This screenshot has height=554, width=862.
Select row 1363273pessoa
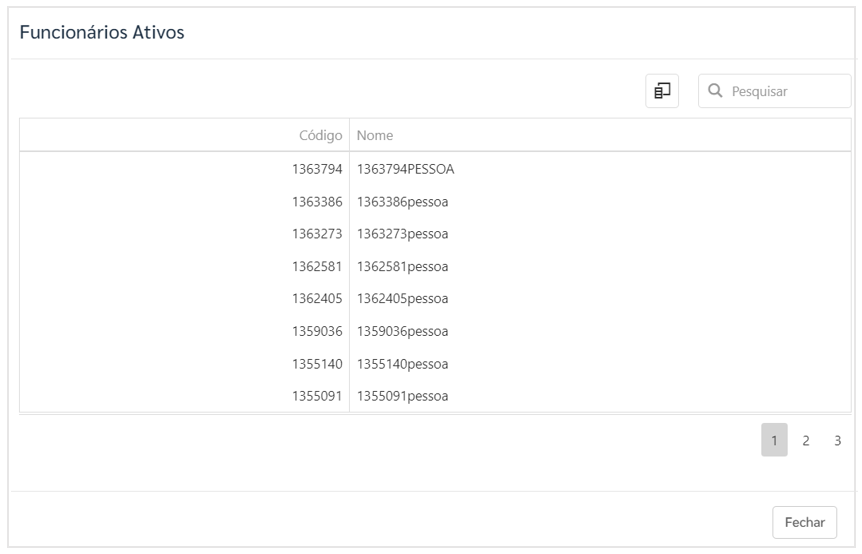(x=435, y=234)
